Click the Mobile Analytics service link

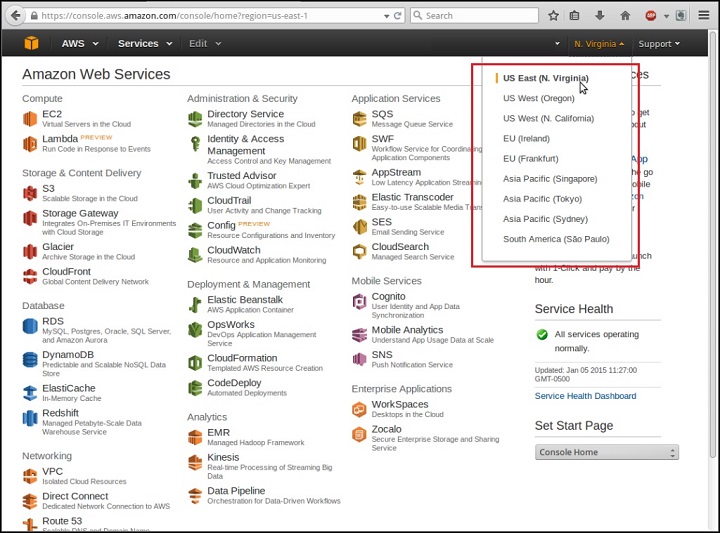click(x=407, y=330)
